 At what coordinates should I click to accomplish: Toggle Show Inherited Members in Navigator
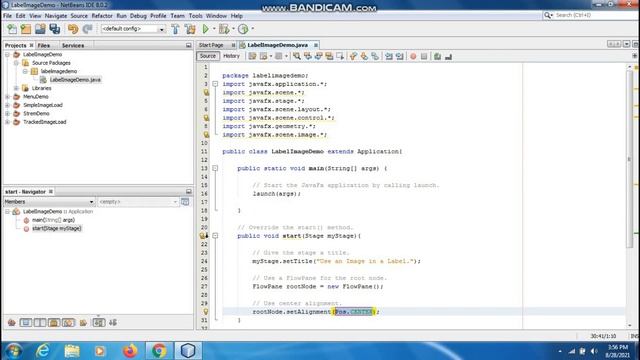pyautogui.click(x=11, y=322)
